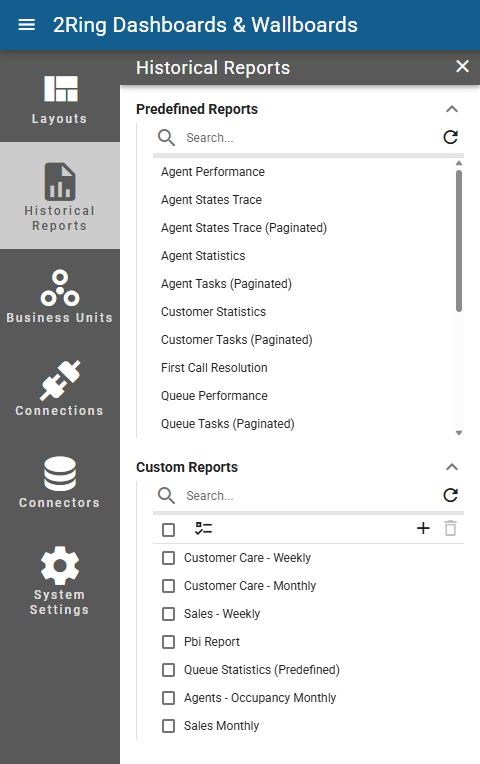Open the Queue Performance report
480x764 pixels.
coord(214,396)
